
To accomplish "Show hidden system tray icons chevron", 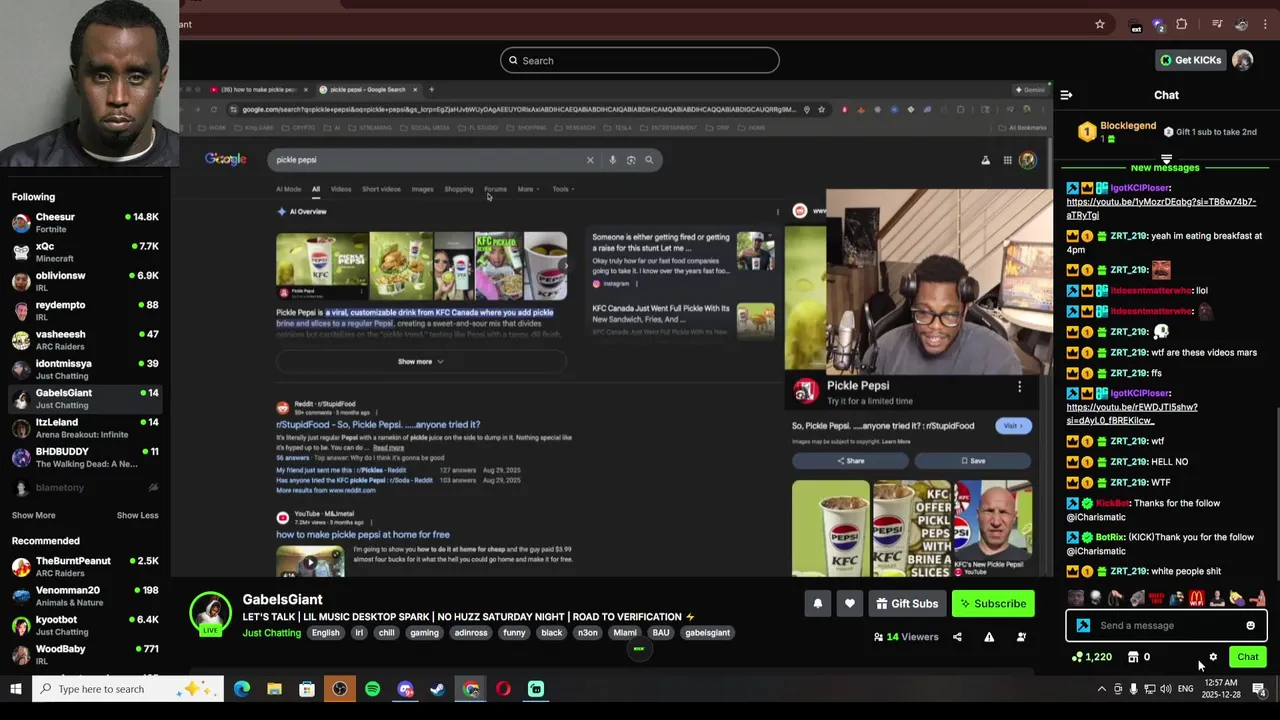I will tap(1102, 689).
